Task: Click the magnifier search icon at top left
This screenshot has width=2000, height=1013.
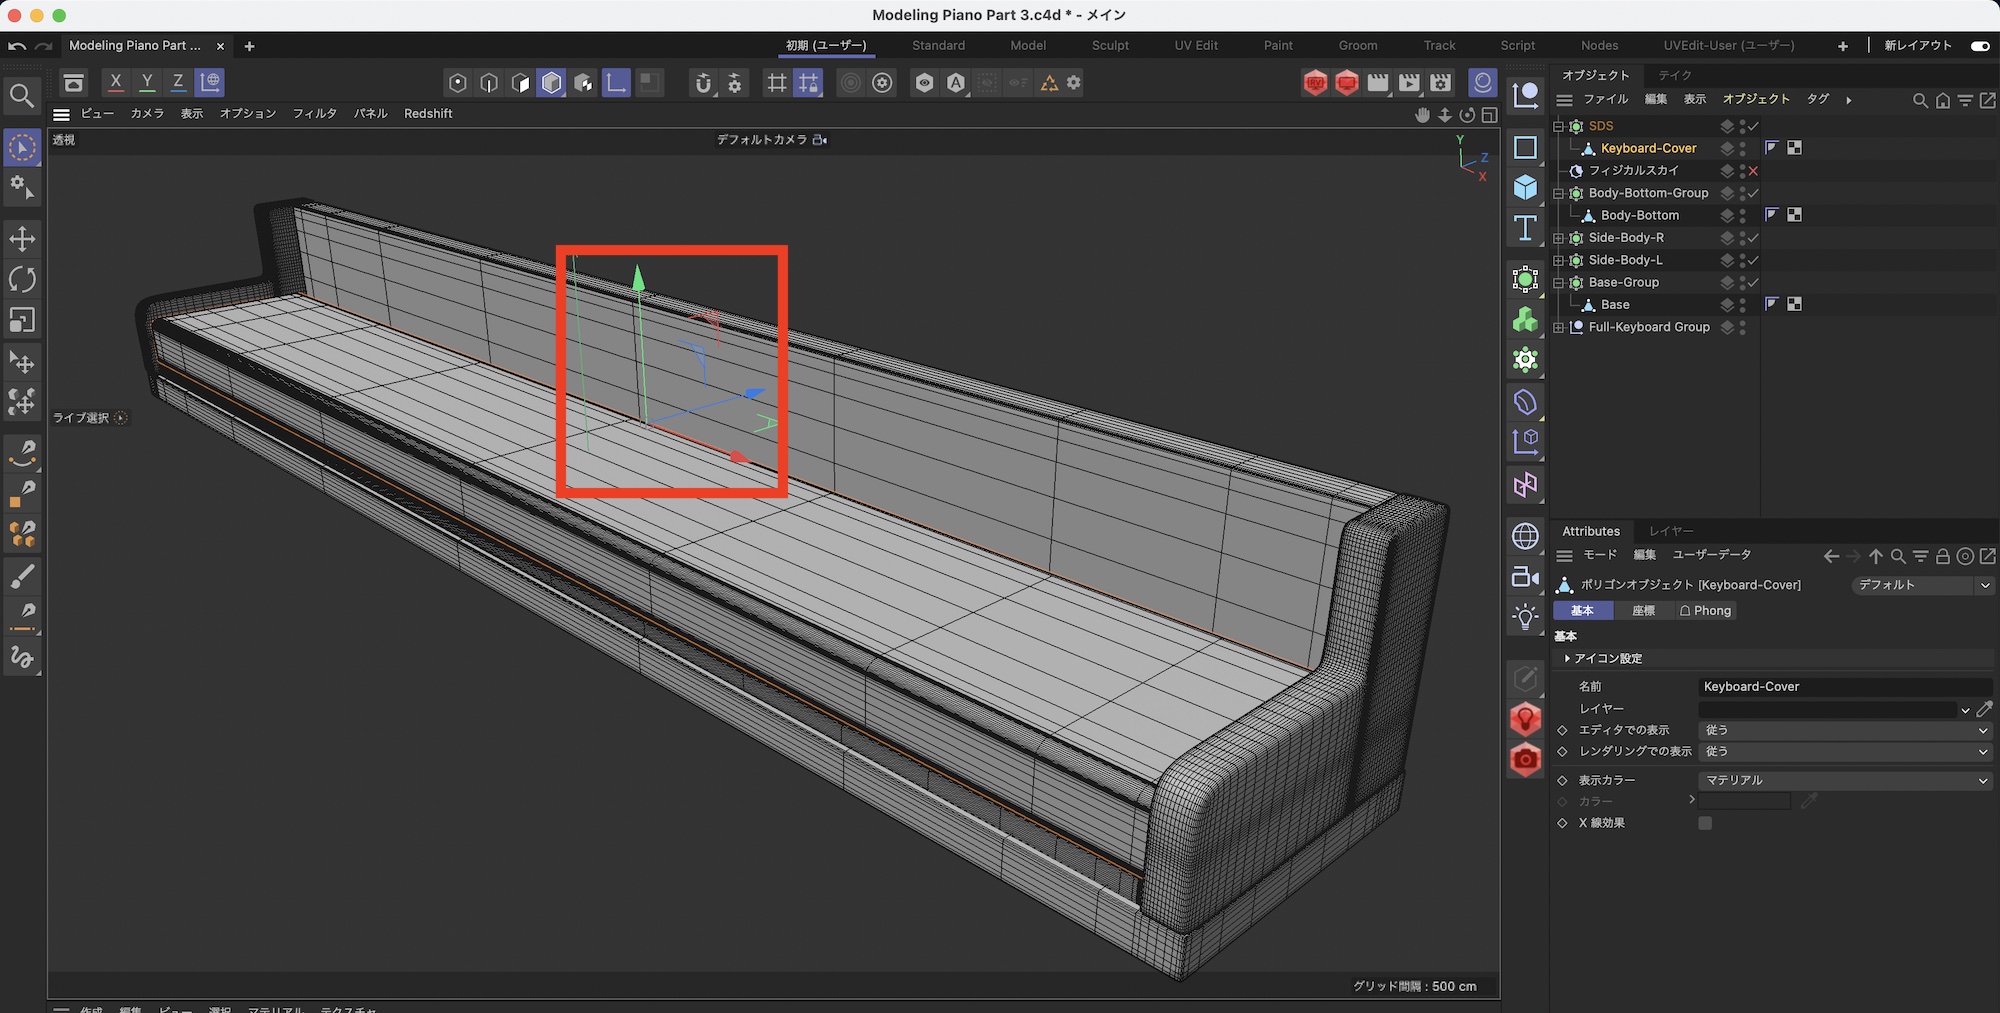Action: coord(22,96)
